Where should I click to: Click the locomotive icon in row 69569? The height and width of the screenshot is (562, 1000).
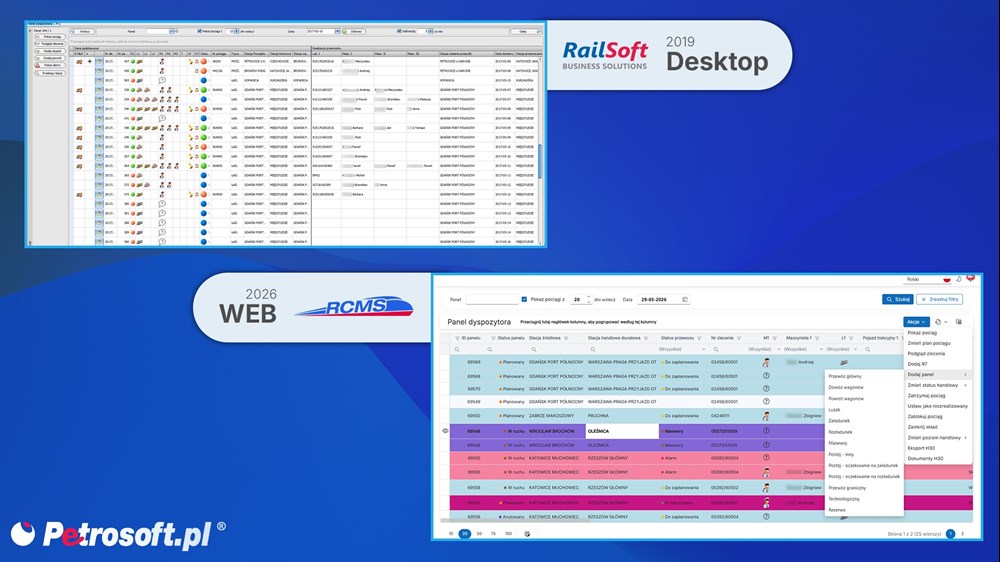(844, 362)
